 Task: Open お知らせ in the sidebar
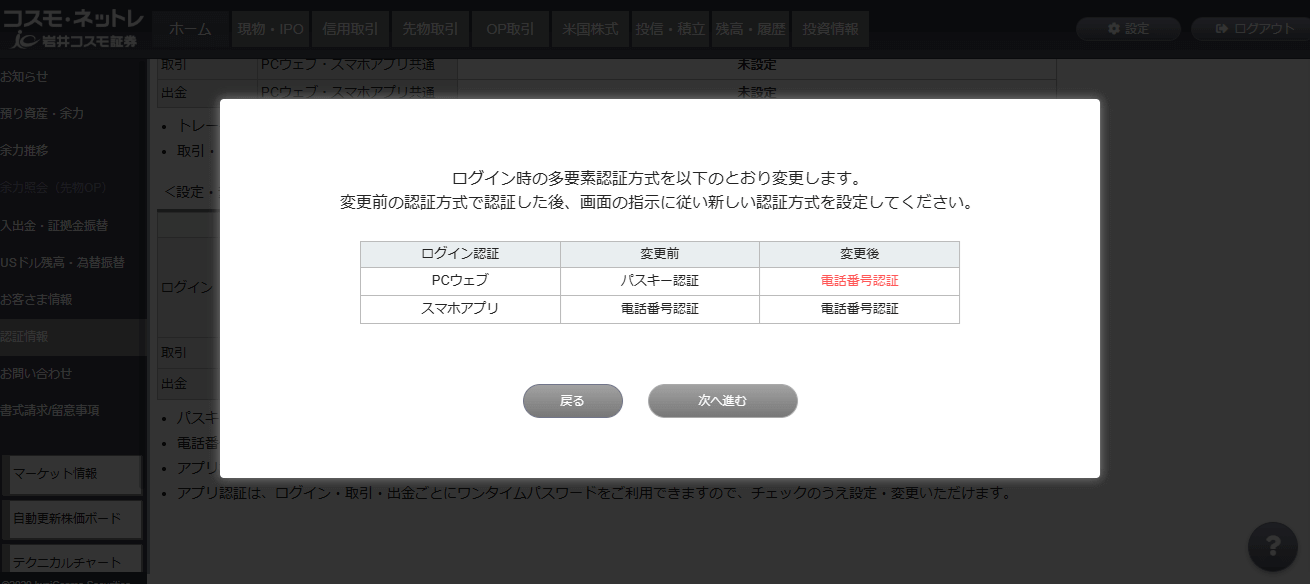click(x=25, y=76)
